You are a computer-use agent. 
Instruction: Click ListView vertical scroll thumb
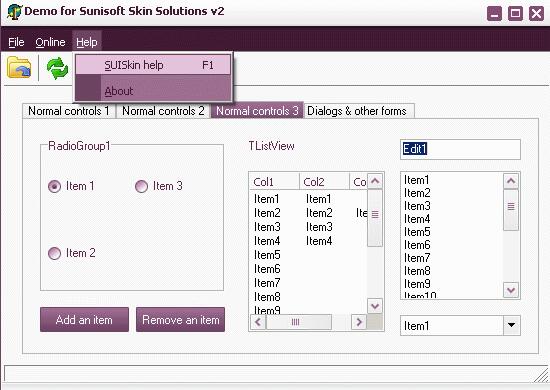375,218
